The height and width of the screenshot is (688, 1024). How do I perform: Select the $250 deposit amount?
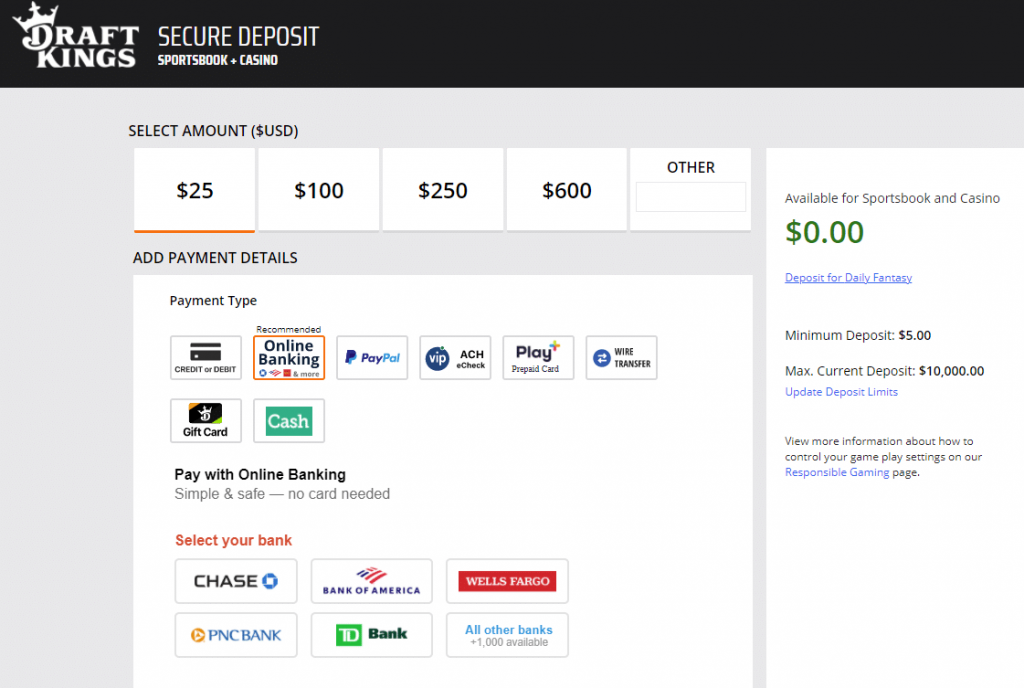443,190
